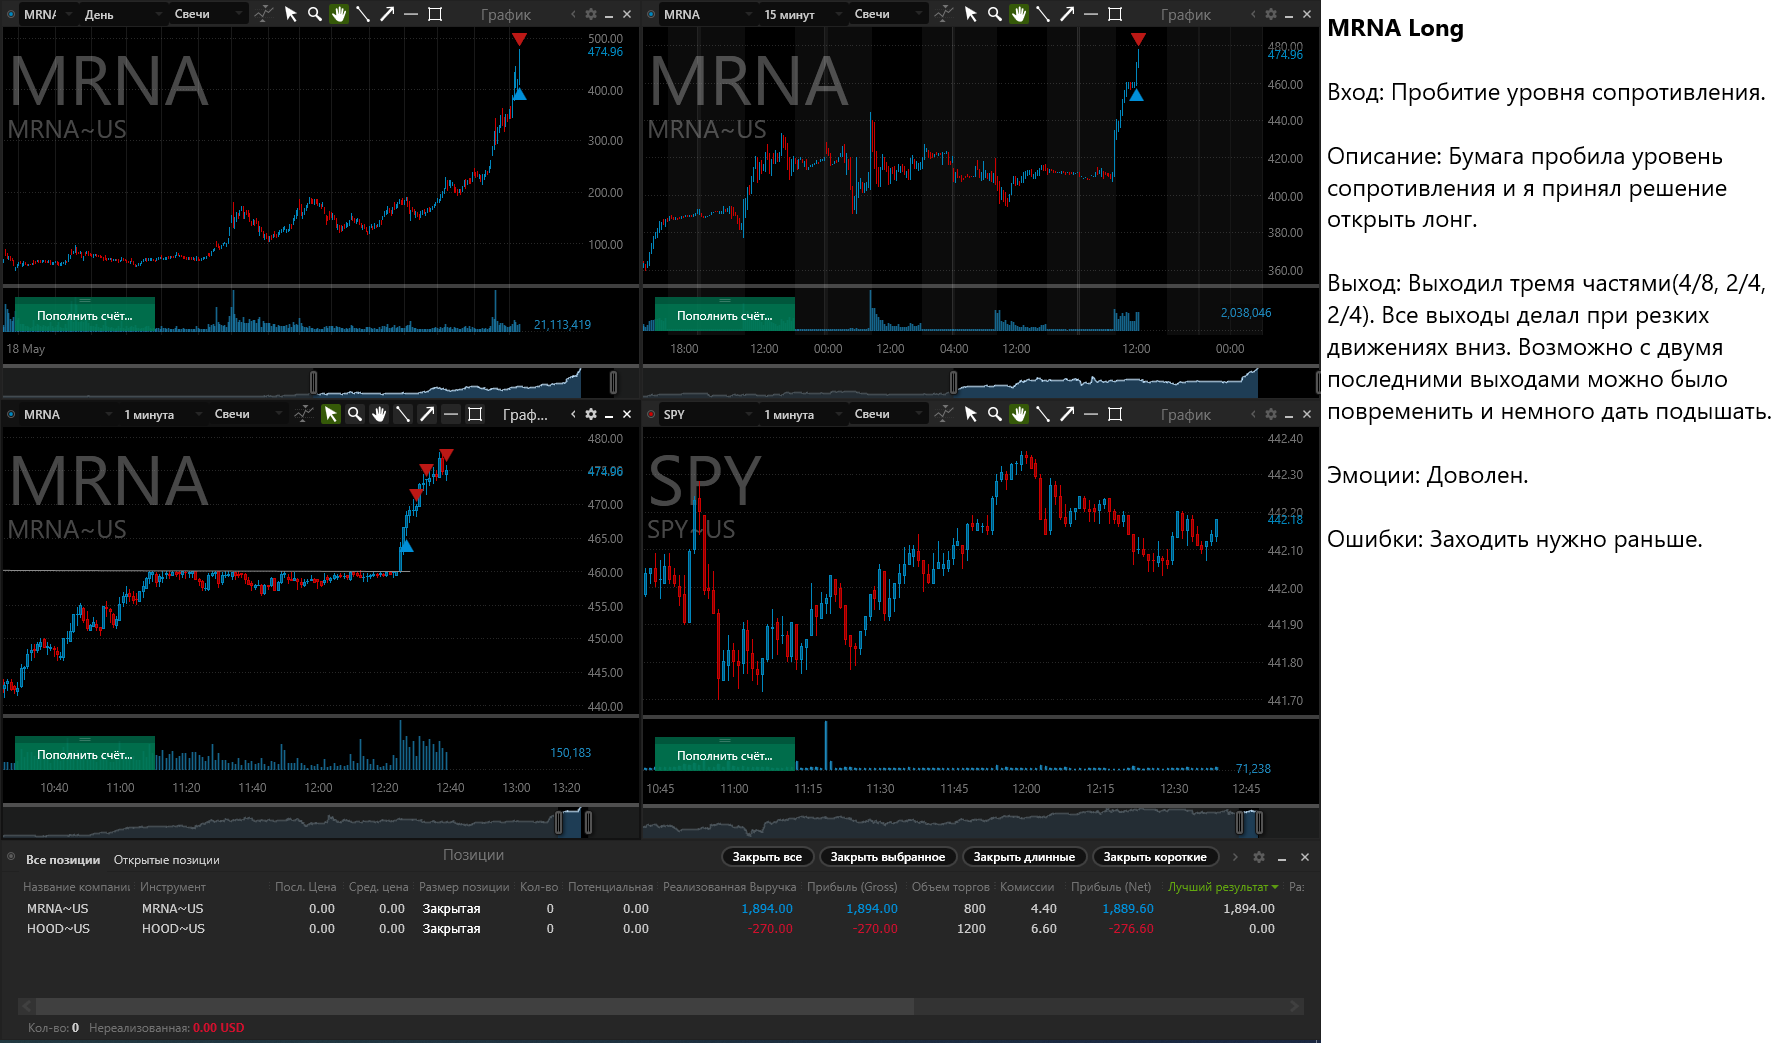Open MRNA ticker dropdown in 1-minute chart
1787x1043 pixels.
(x=67, y=414)
